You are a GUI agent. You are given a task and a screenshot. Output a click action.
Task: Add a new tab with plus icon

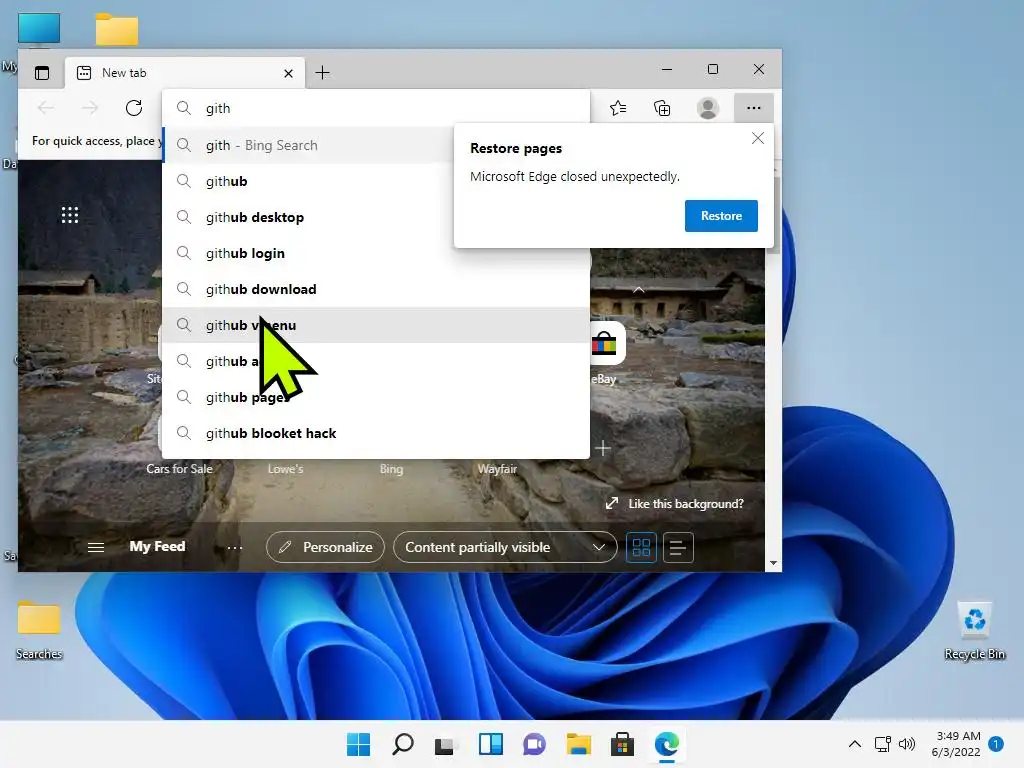[x=323, y=72]
